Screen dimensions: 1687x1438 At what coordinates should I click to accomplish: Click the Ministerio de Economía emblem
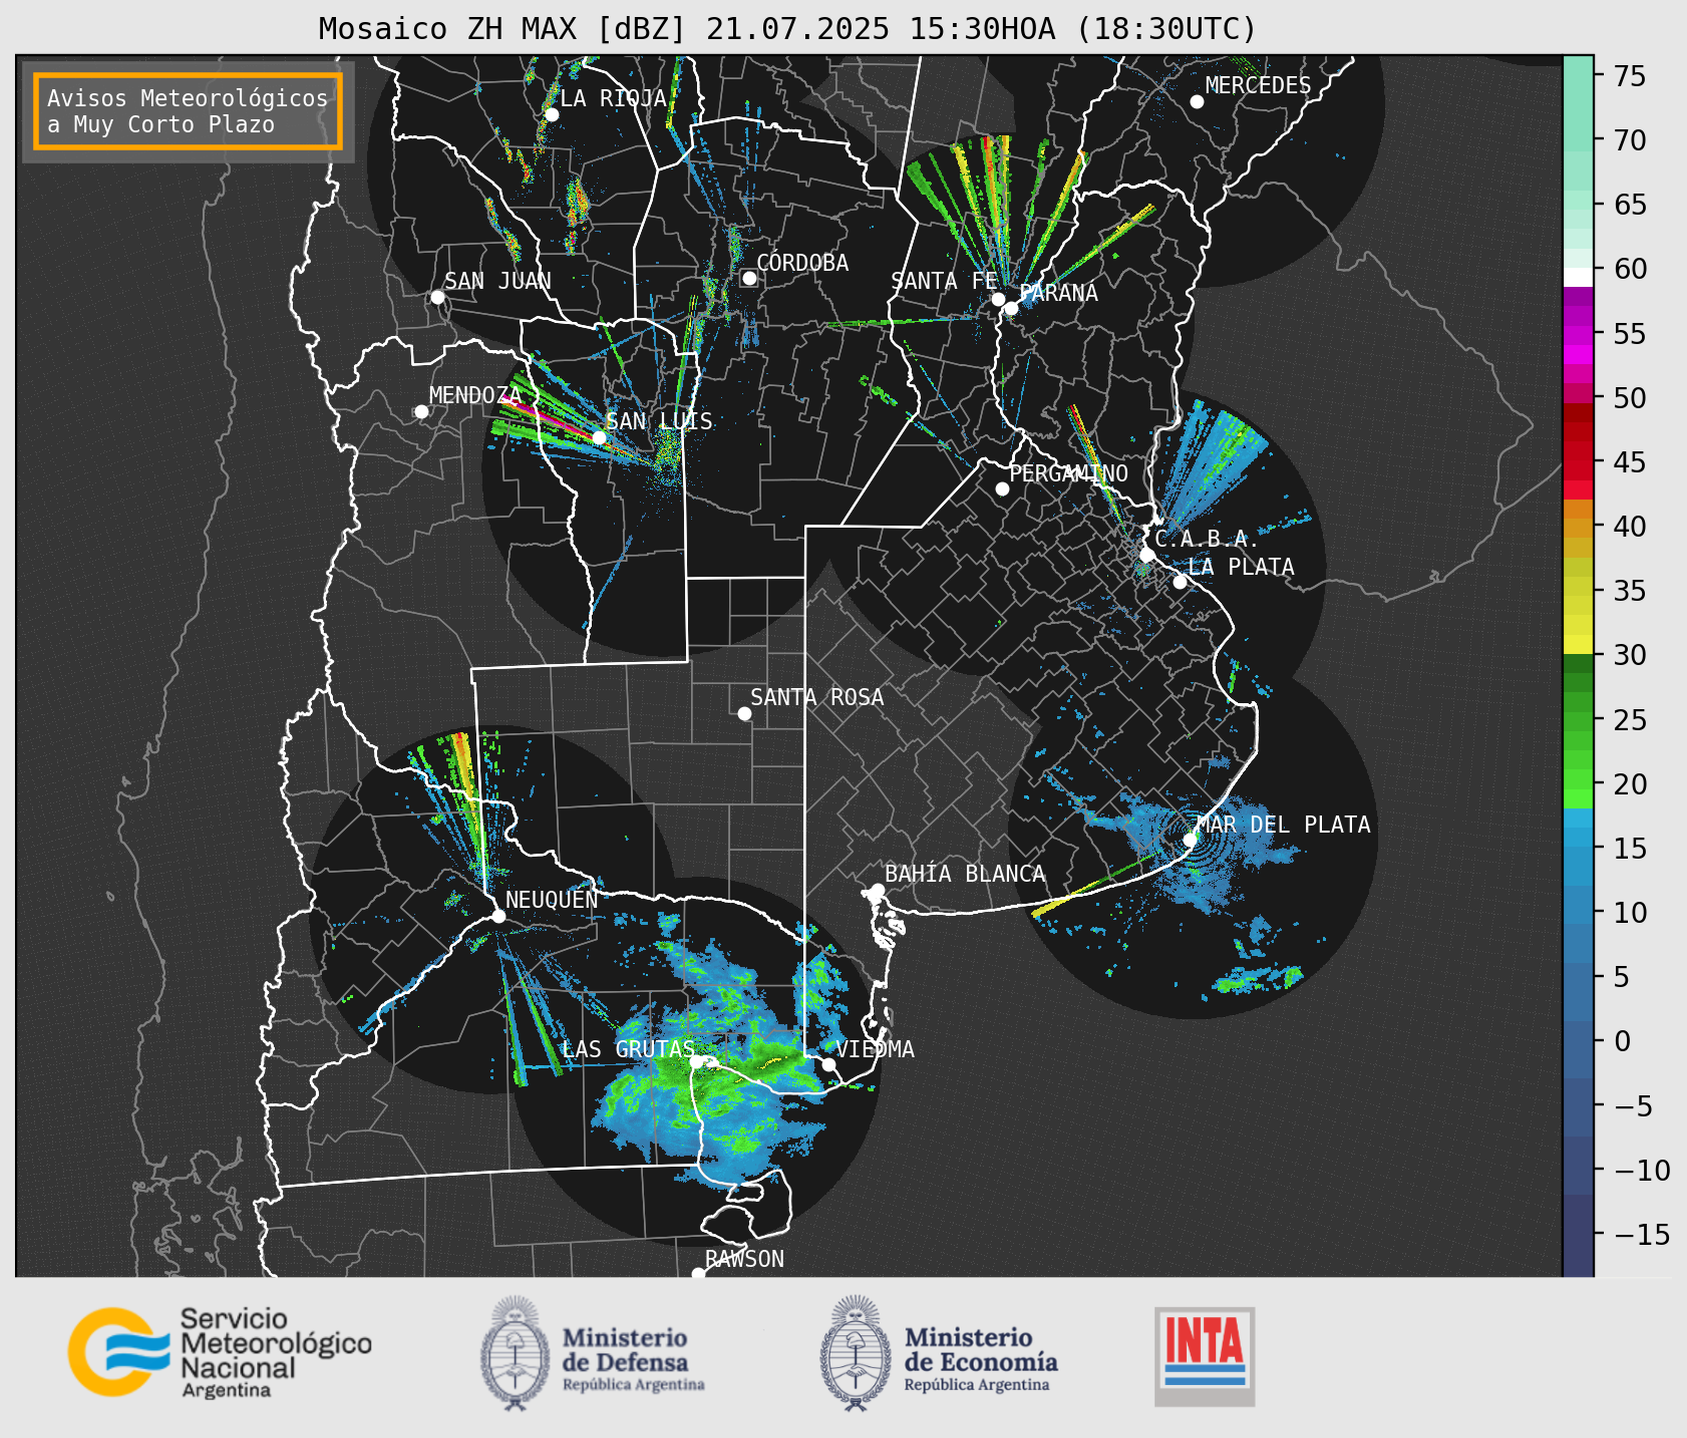[855, 1353]
